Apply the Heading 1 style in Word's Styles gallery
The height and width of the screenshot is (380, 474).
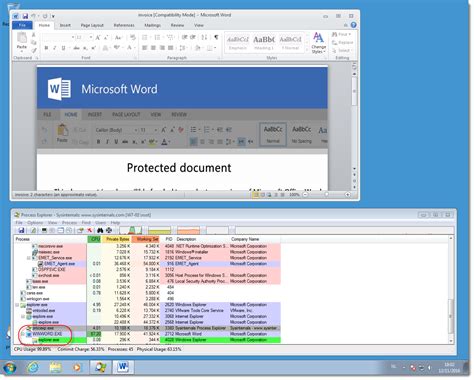coord(264,42)
